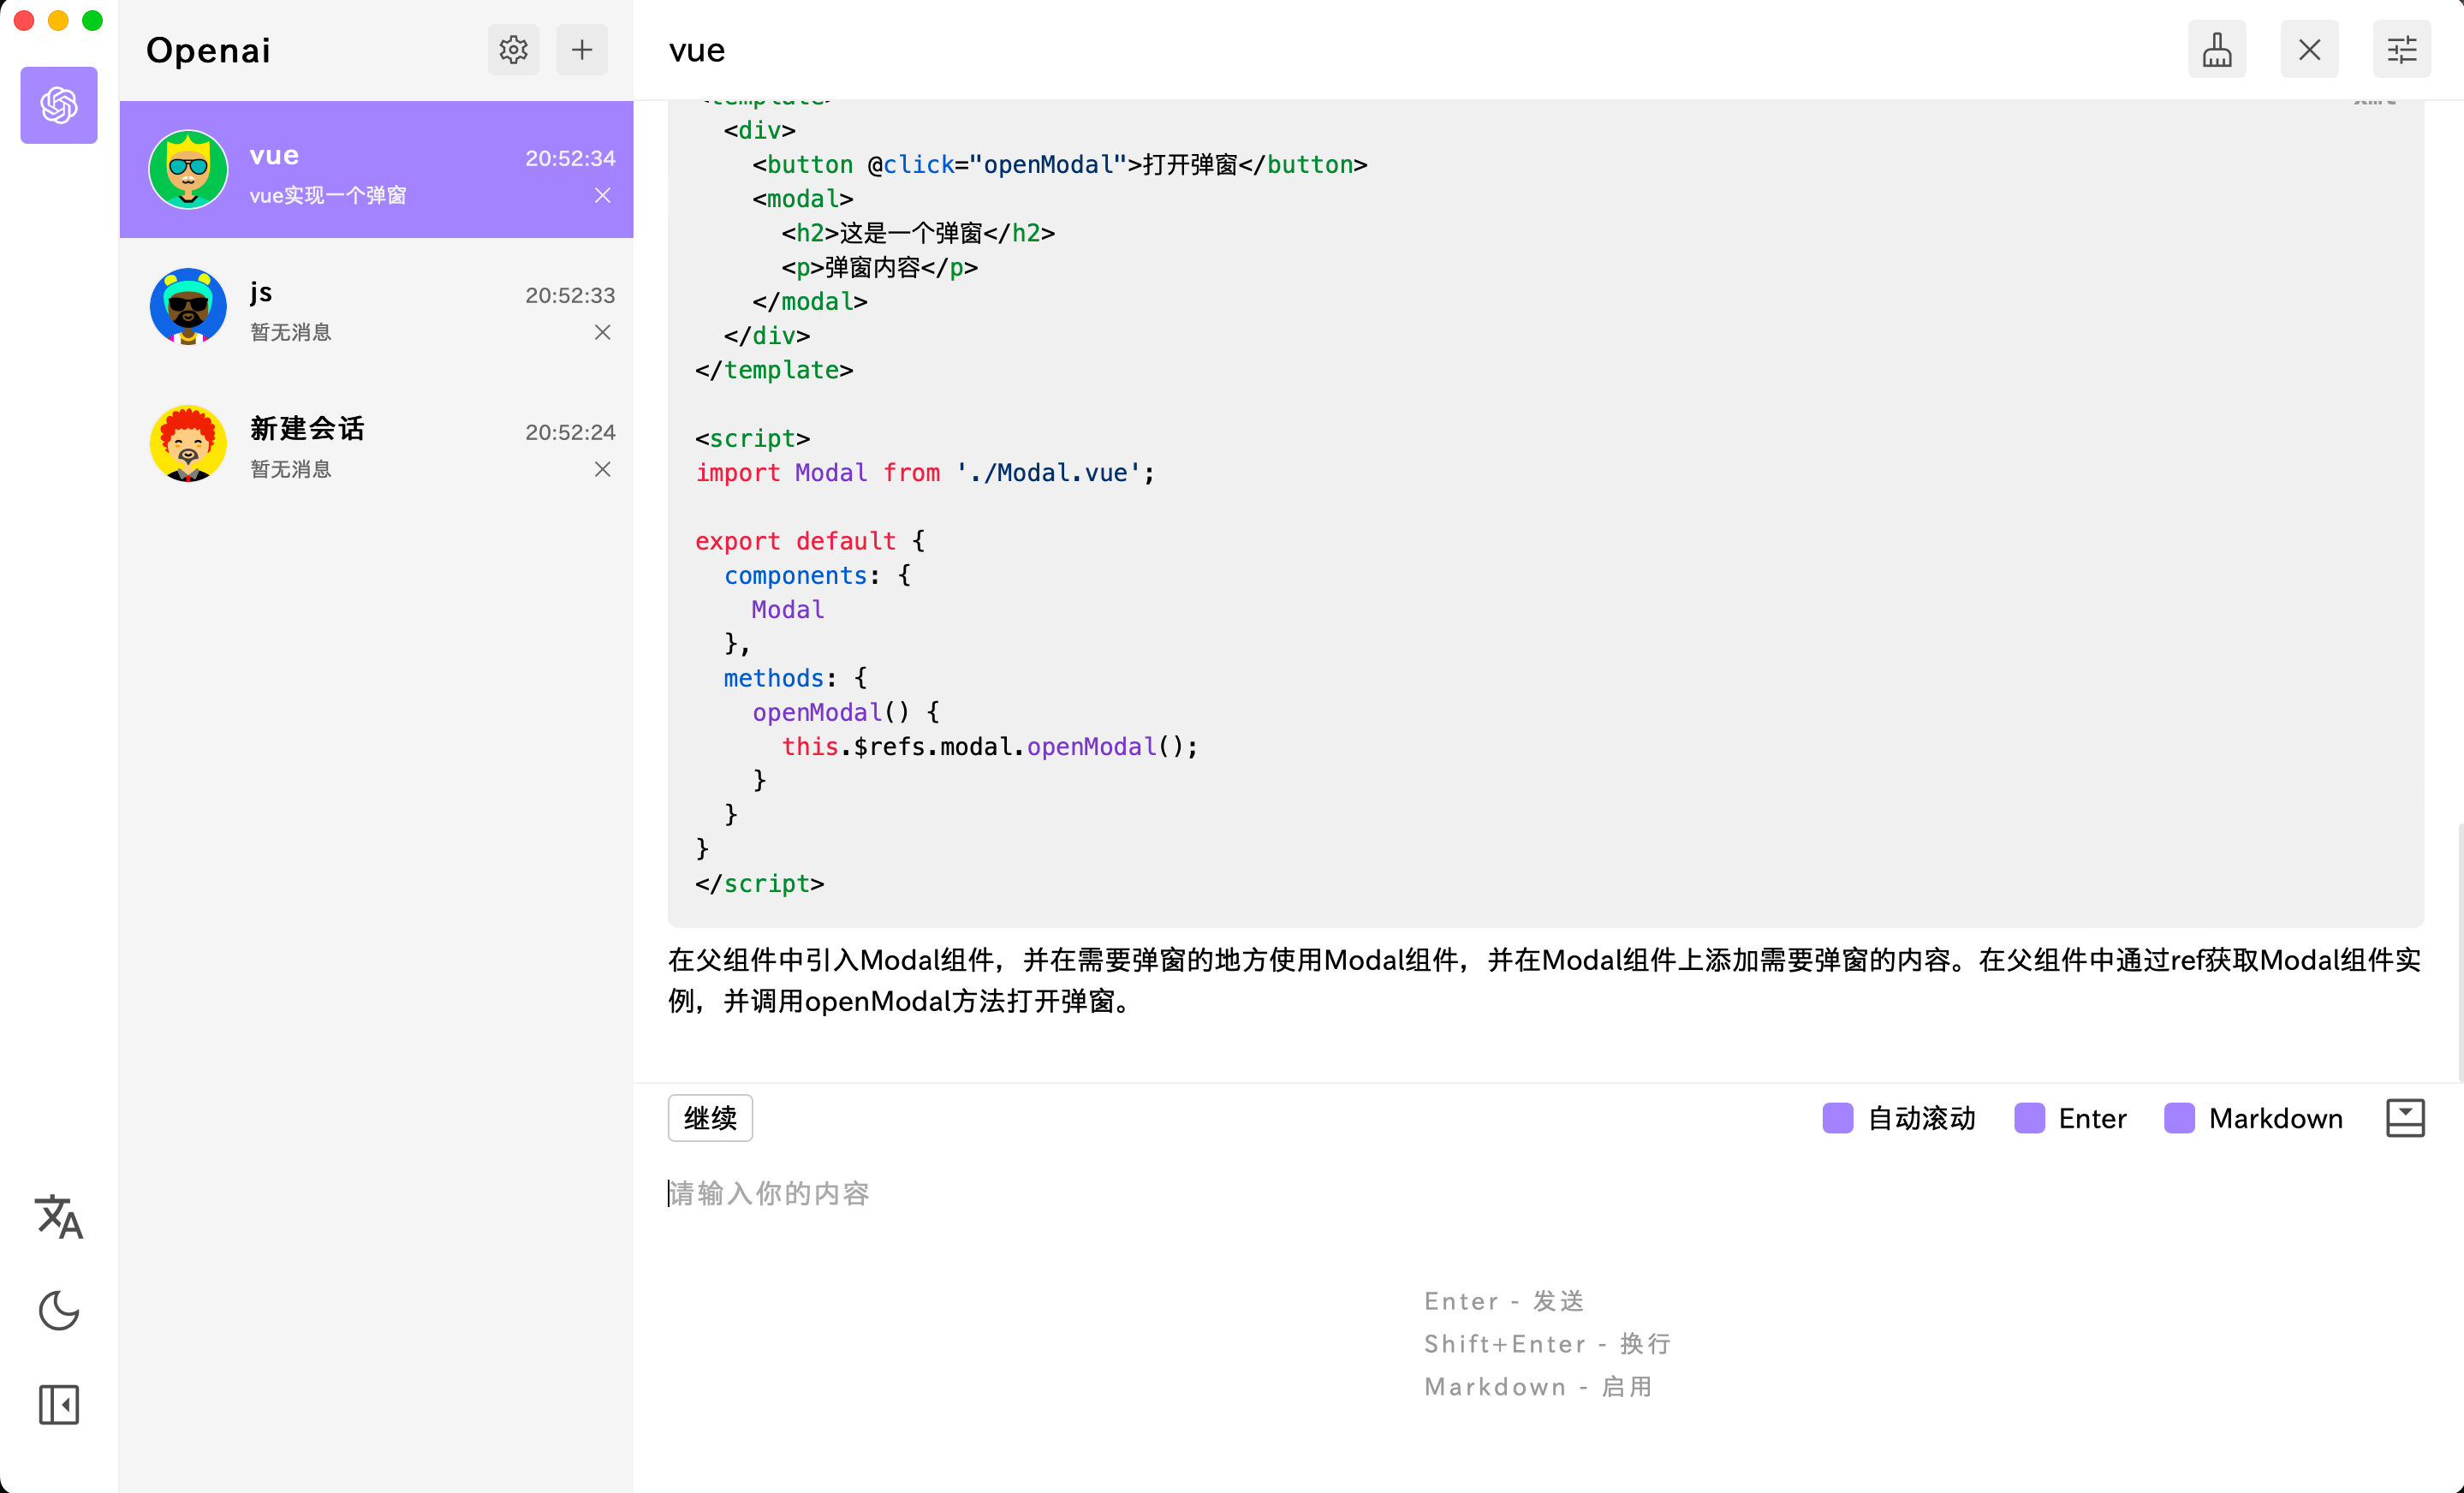The width and height of the screenshot is (2464, 1493).
Task: Disable the Markdown checkbox
Action: [x=2179, y=1118]
